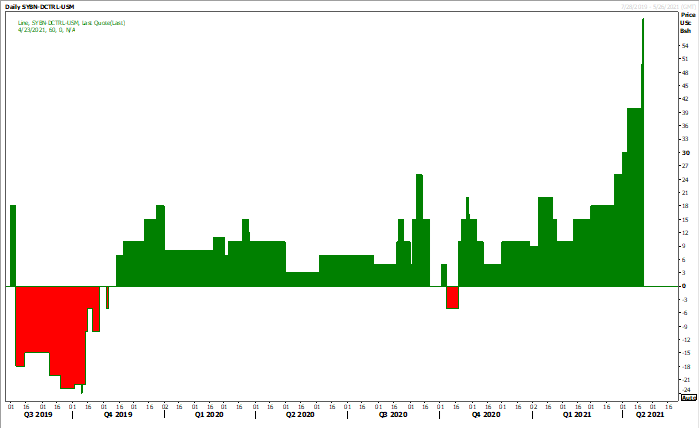This screenshot has width=700, height=430.
Task: Select the Q3 2020 timeline label
Action: tap(392, 414)
